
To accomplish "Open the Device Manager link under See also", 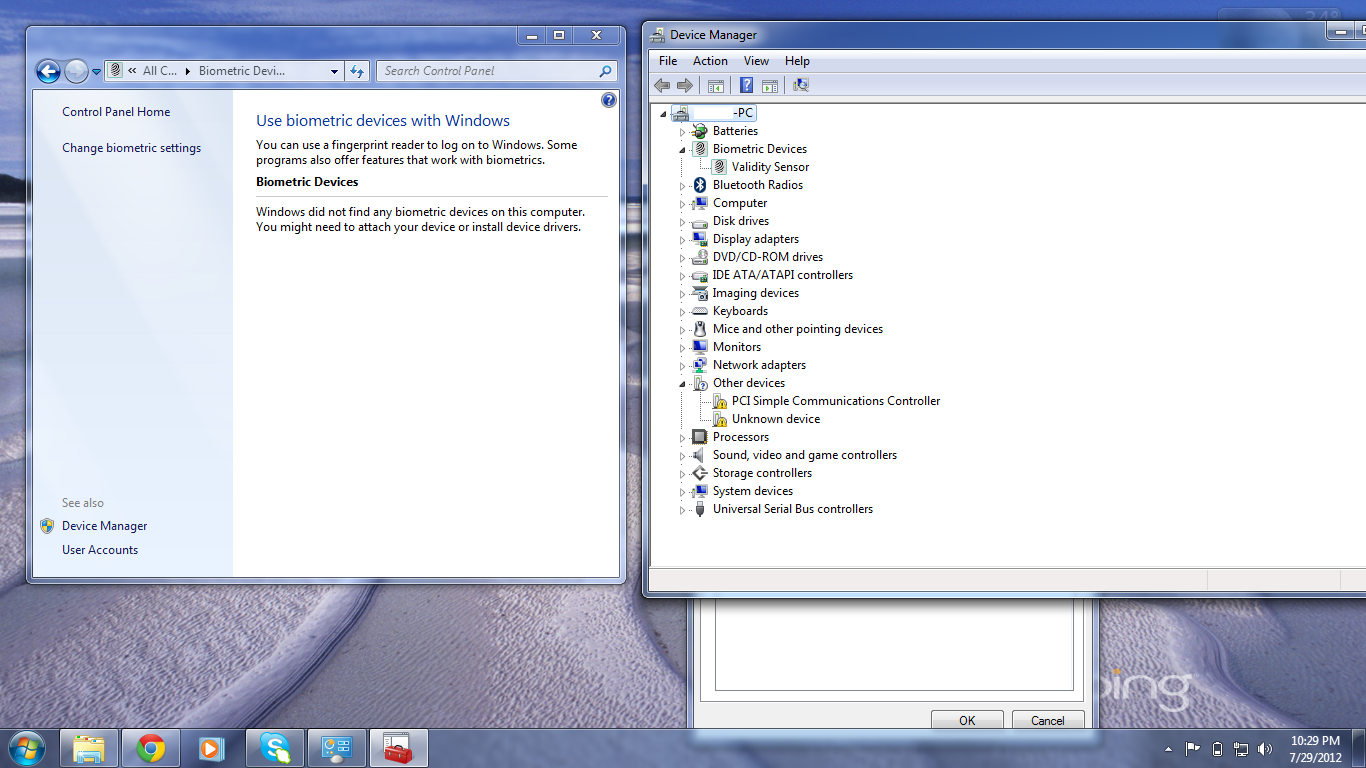I will click(x=104, y=526).
